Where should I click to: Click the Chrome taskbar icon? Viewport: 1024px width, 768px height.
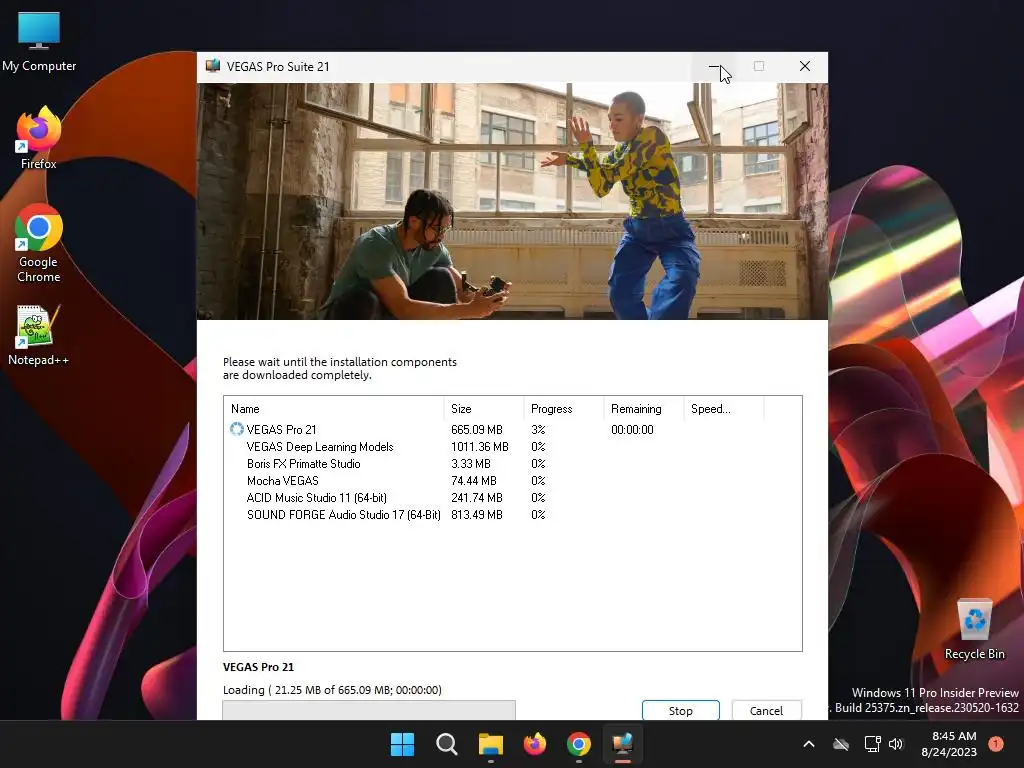(x=579, y=744)
